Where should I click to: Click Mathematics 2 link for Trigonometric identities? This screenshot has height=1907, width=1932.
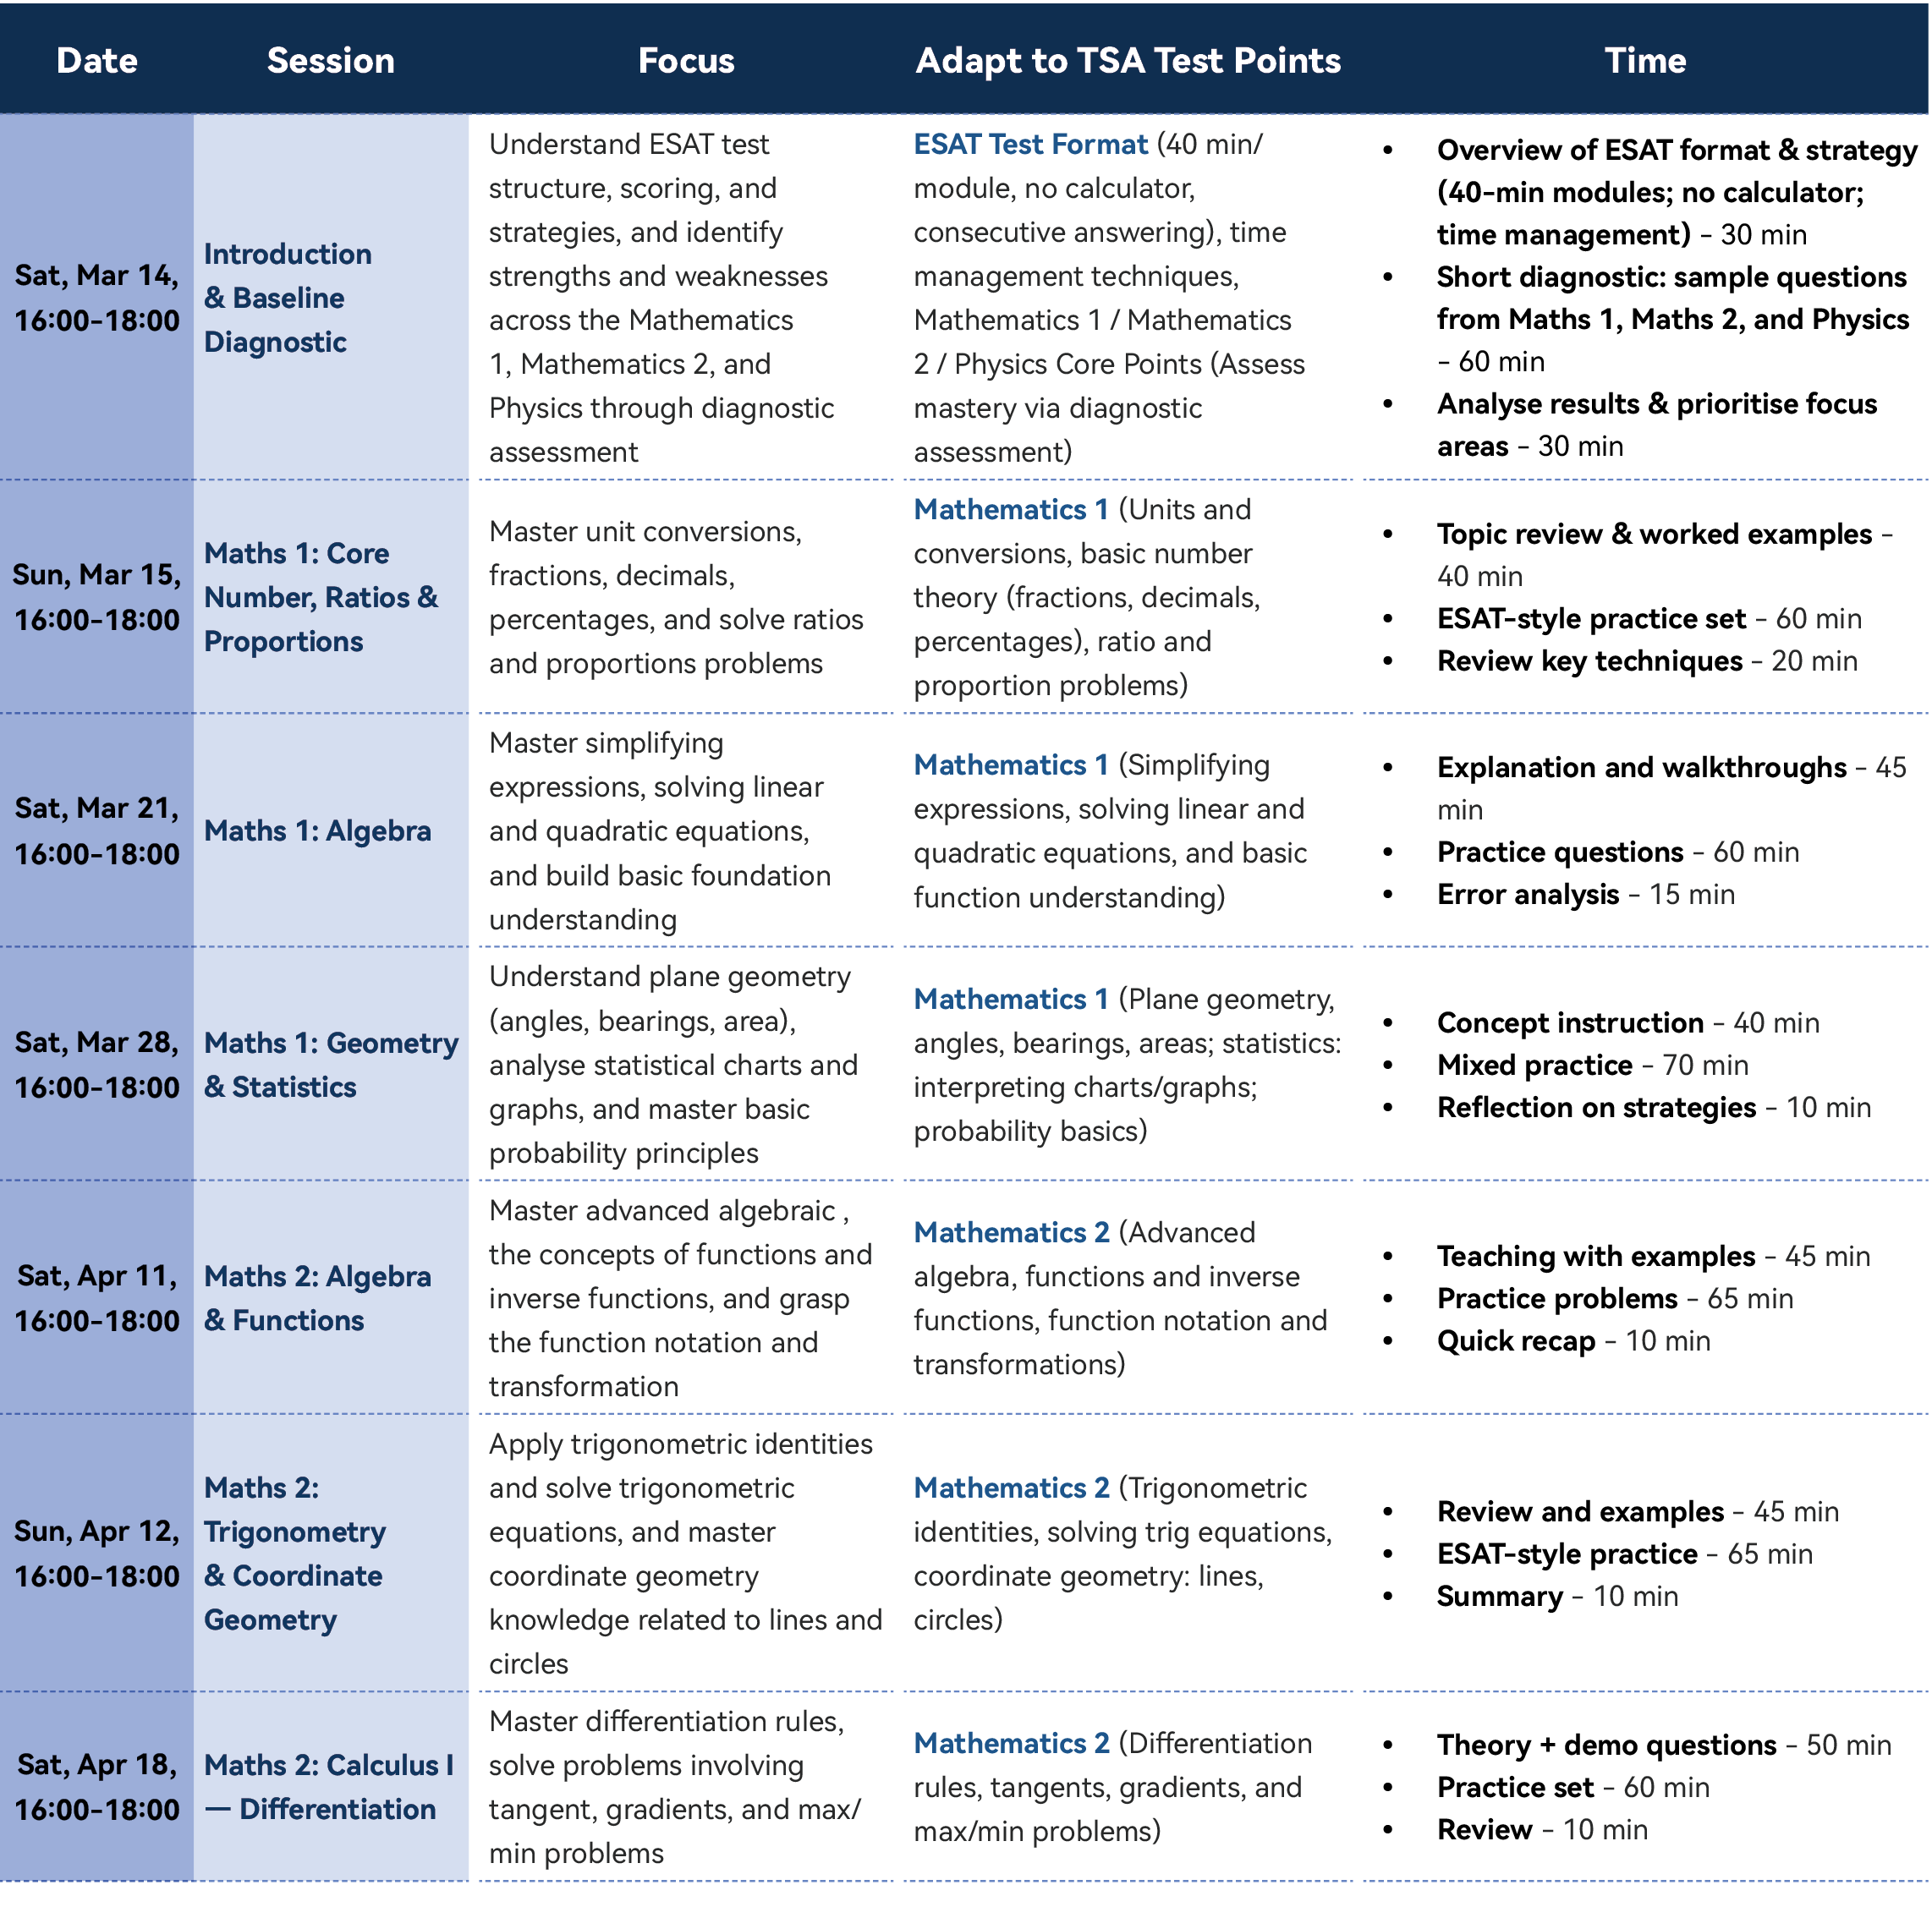[1011, 1488]
